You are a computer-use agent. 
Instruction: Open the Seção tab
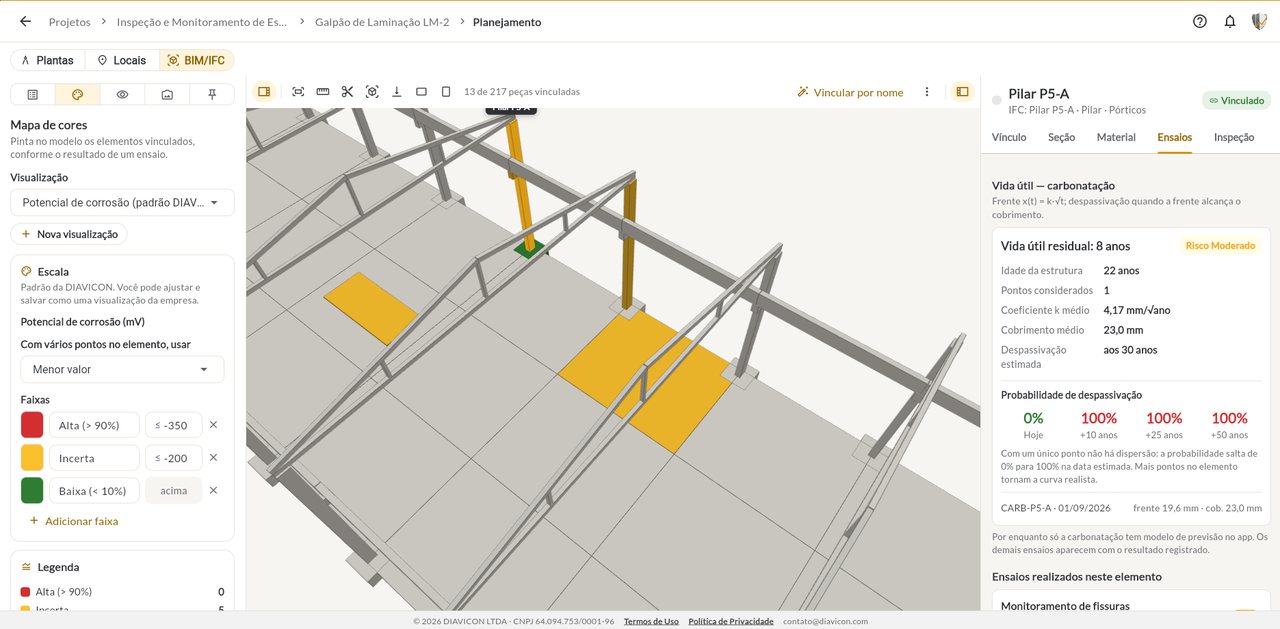pyautogui.click(x=1061, y=137)
